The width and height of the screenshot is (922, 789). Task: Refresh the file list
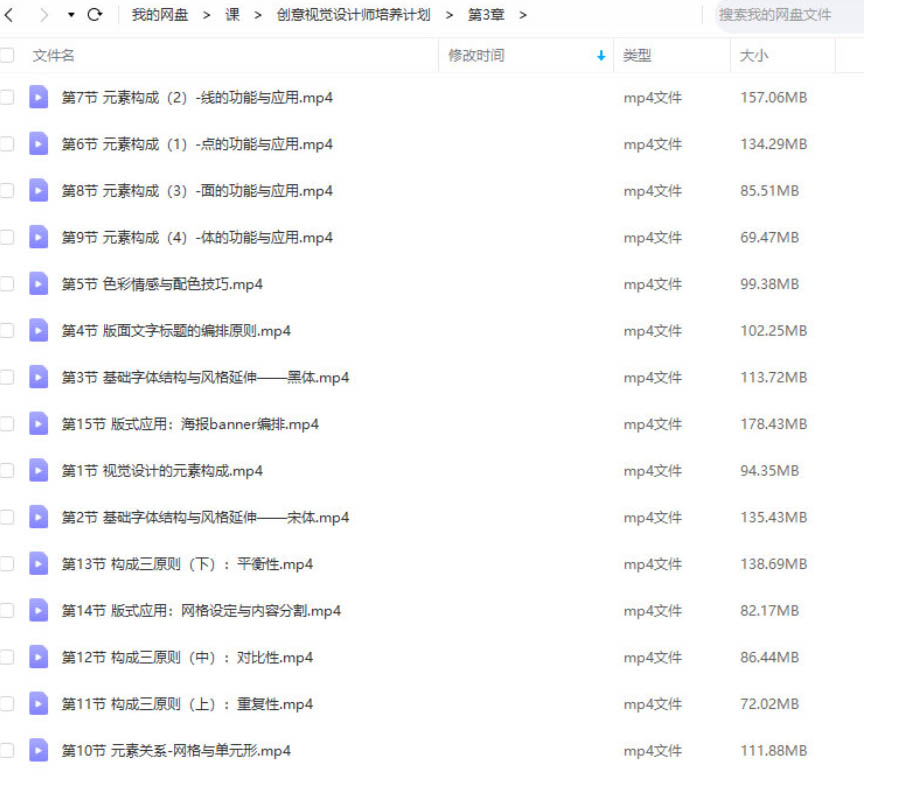pyautogui.click(x=94, y=14)
